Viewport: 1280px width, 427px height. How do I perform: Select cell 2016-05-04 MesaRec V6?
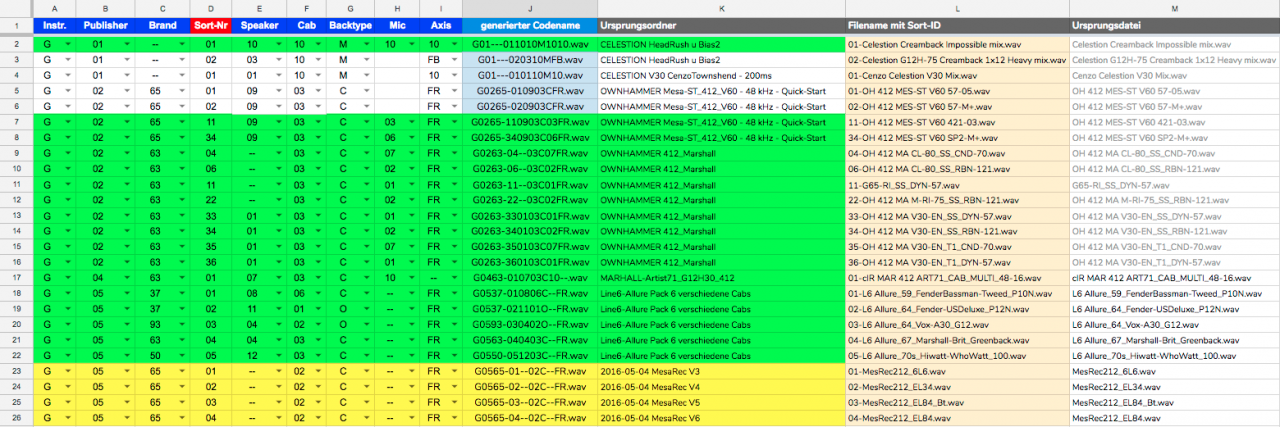tap(720, 417)
